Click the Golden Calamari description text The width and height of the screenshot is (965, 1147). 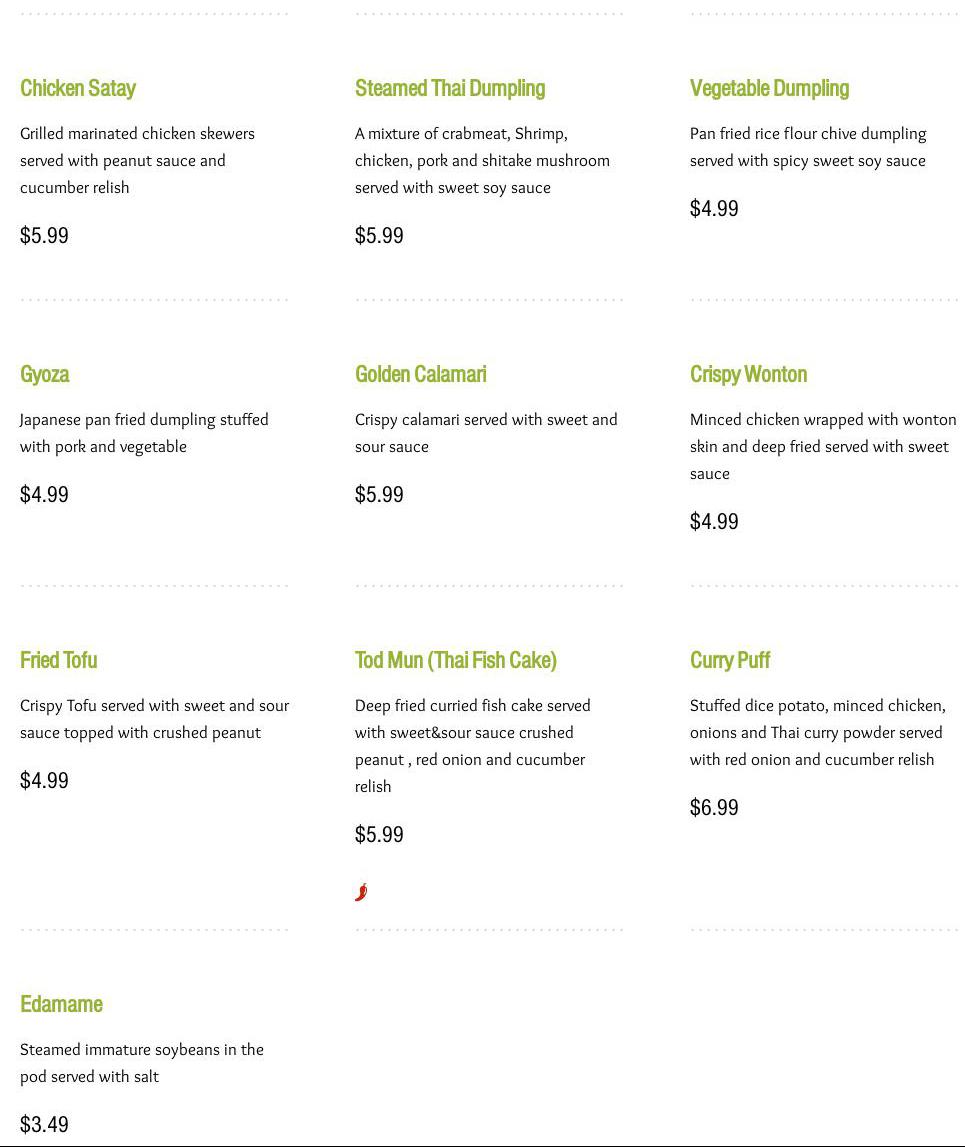point(486,433)
